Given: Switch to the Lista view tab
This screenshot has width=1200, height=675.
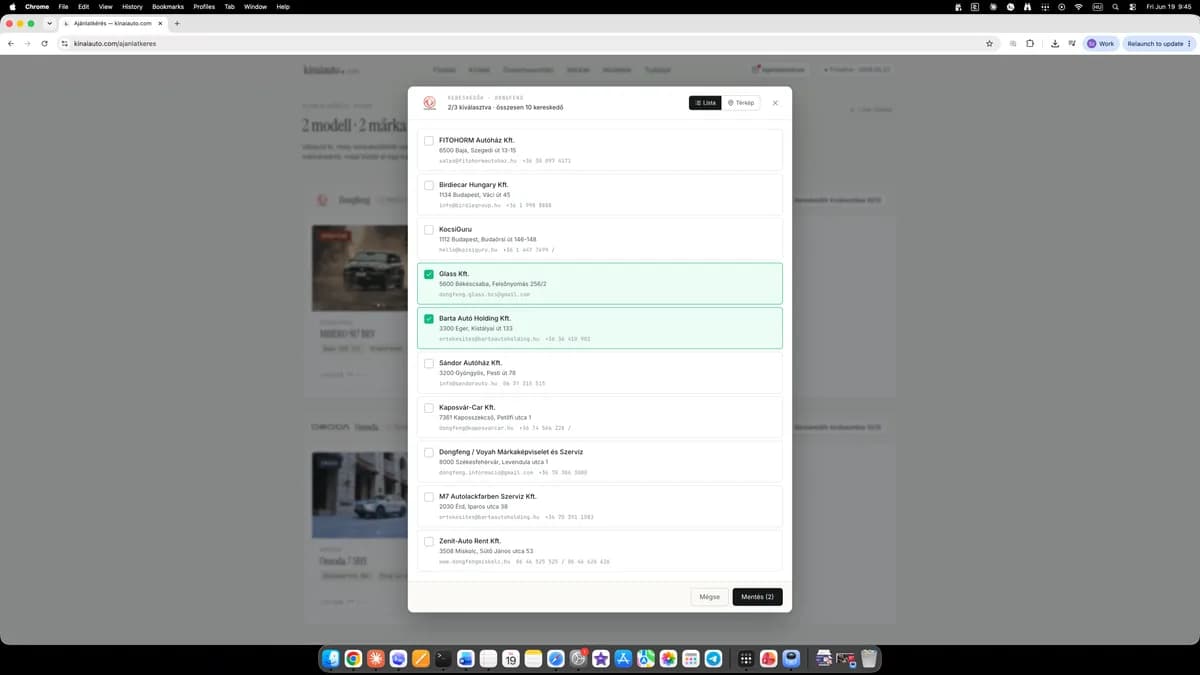Looking at the screenshot, I should tap(705, 103).
